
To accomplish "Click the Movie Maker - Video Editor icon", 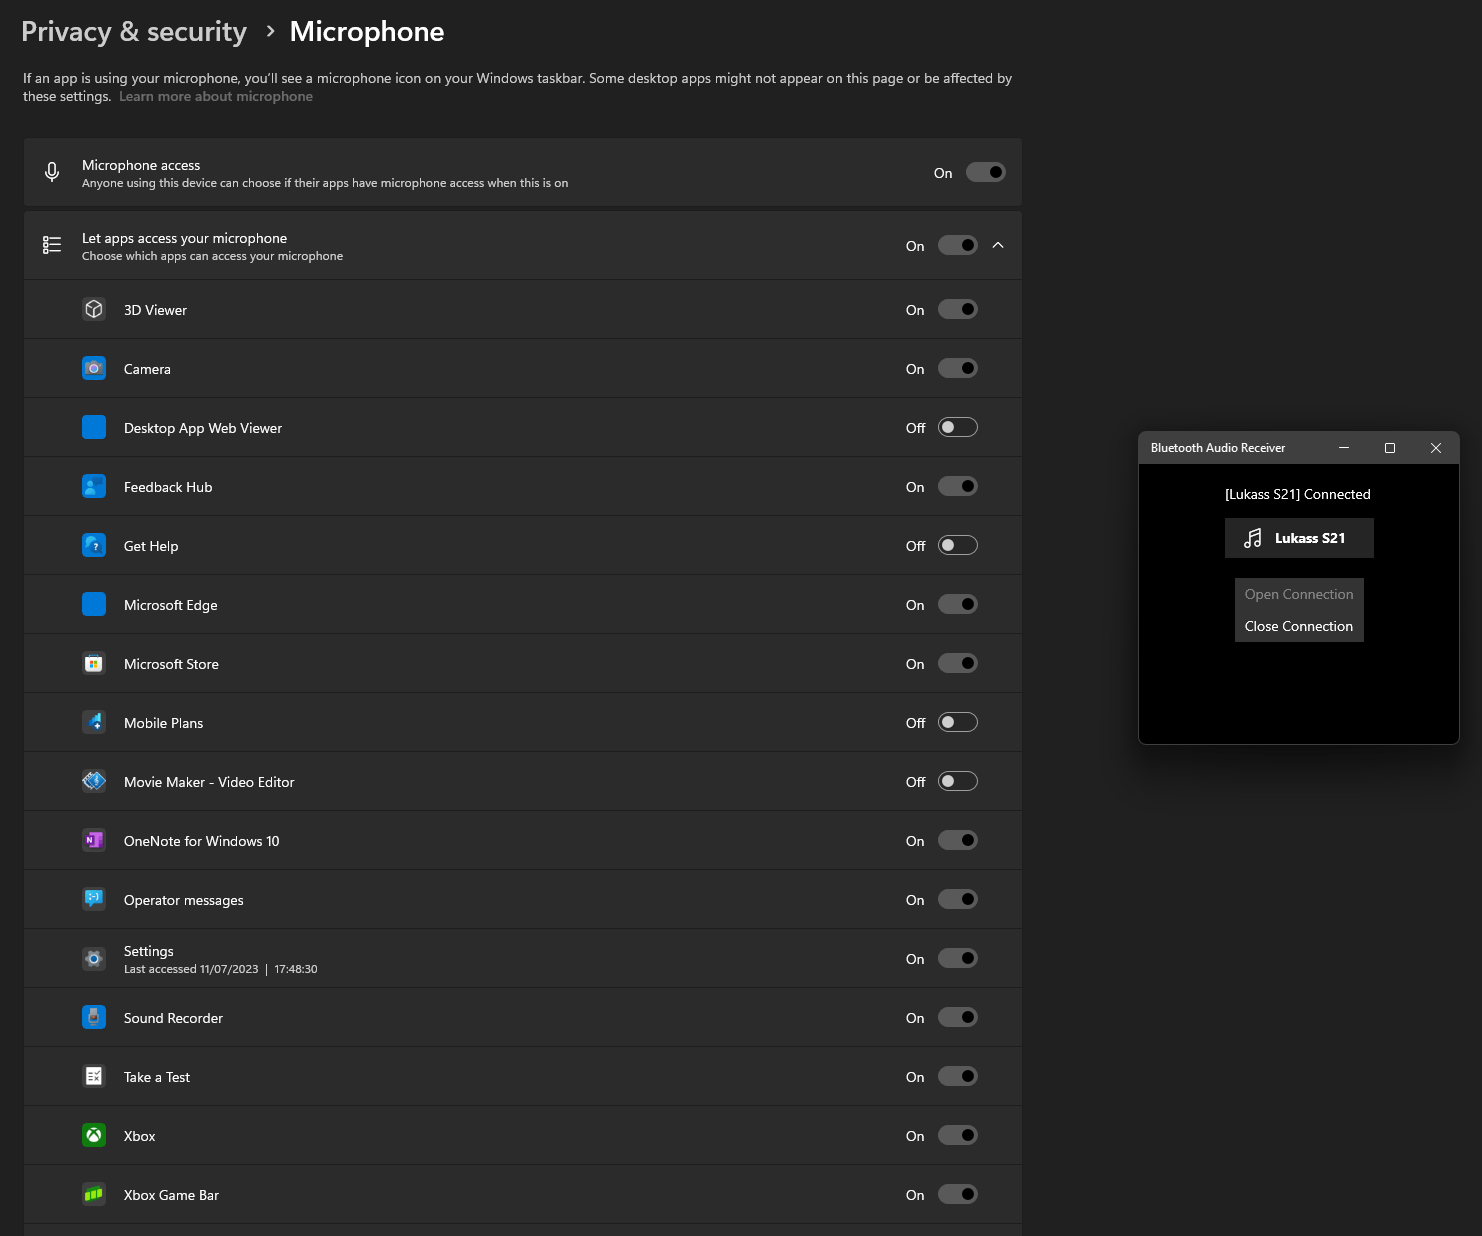I will [94, 781].
